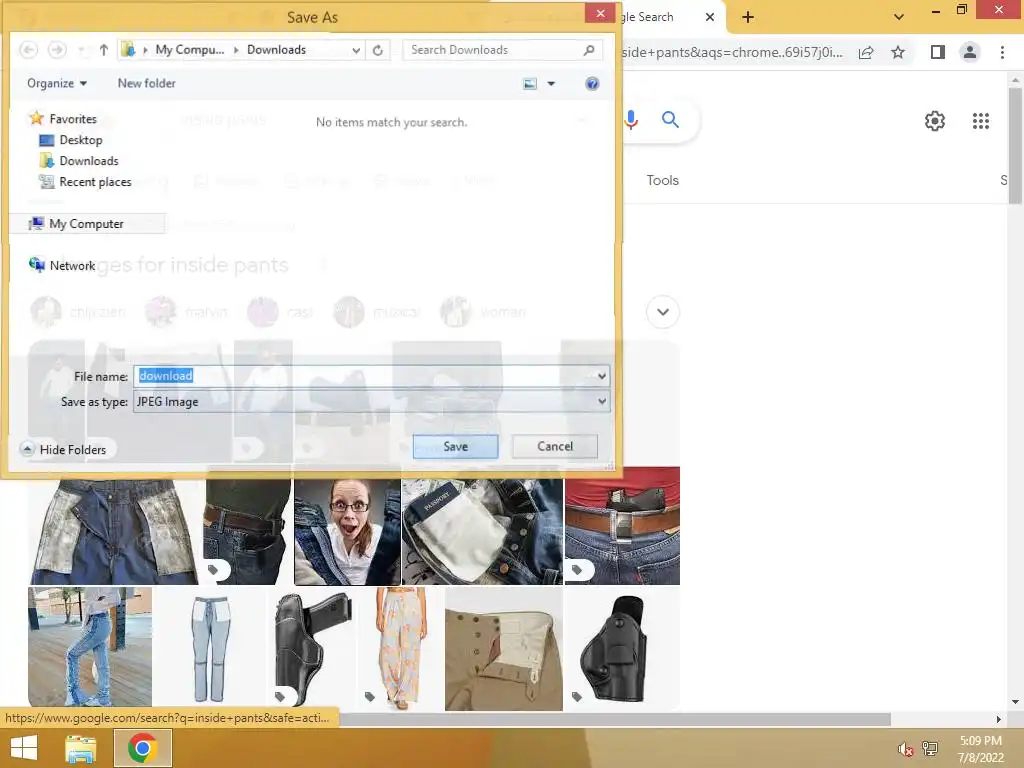Open surprised woman with glasses thumbnail

pyautogui.click(x=347, y=532)
